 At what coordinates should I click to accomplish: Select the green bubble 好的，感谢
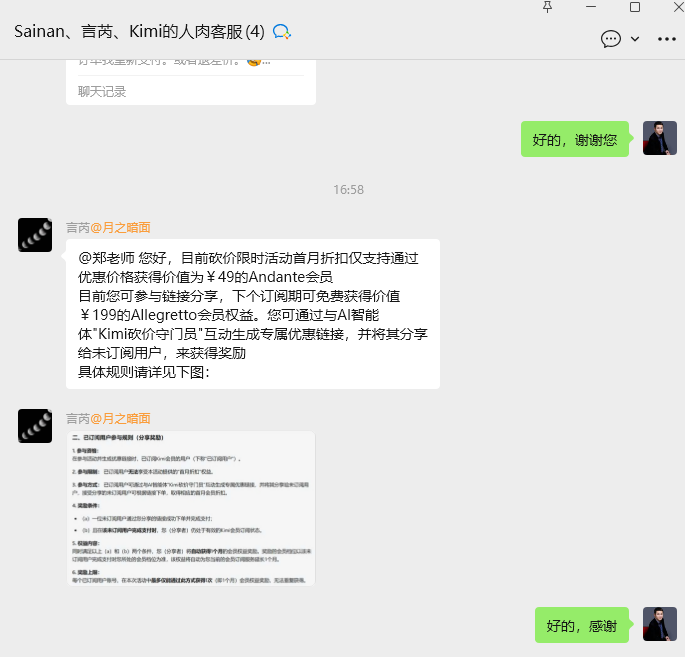(581, 625)
